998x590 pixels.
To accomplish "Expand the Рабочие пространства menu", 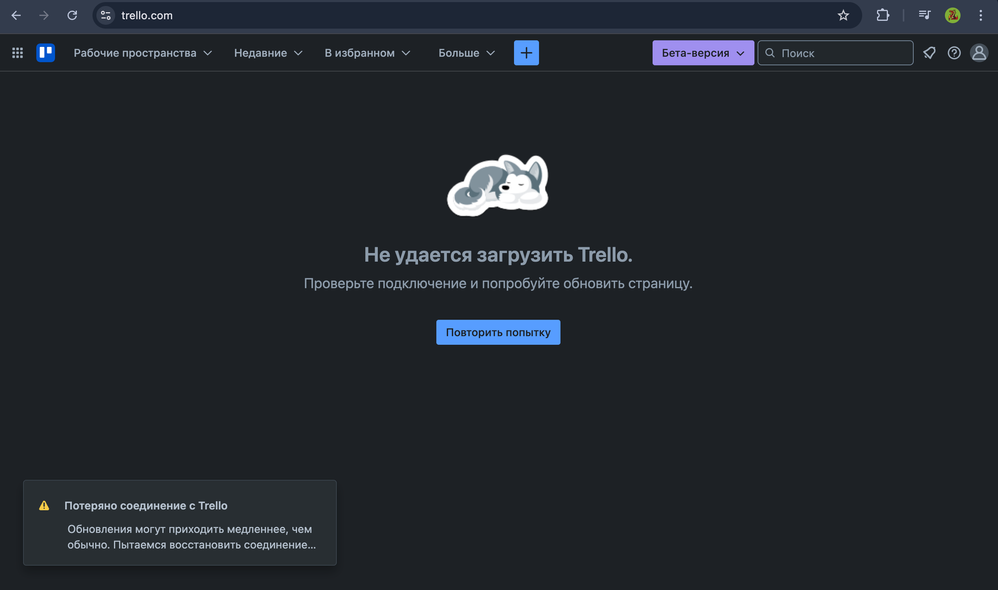I will click(143, 53).
